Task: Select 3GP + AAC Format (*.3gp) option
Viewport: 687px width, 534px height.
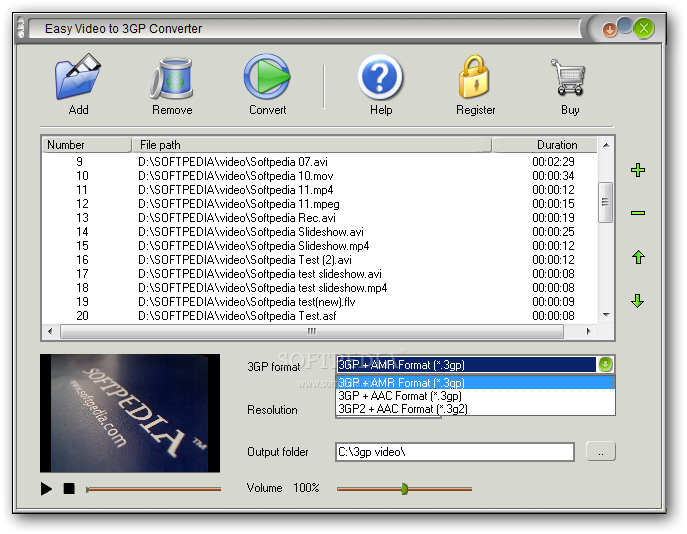Action: (x=475, y=396)
